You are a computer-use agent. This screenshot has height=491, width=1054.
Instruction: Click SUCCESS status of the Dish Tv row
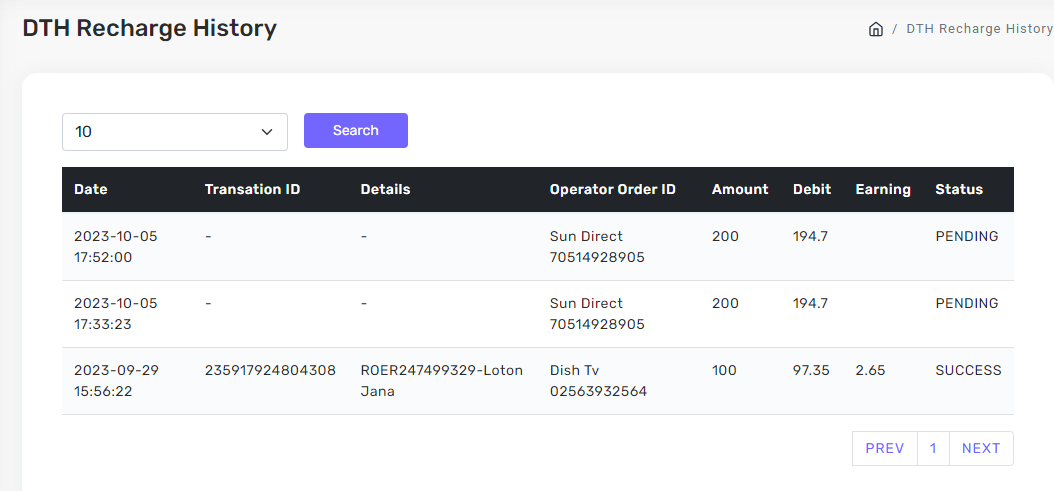coord(968,370)
